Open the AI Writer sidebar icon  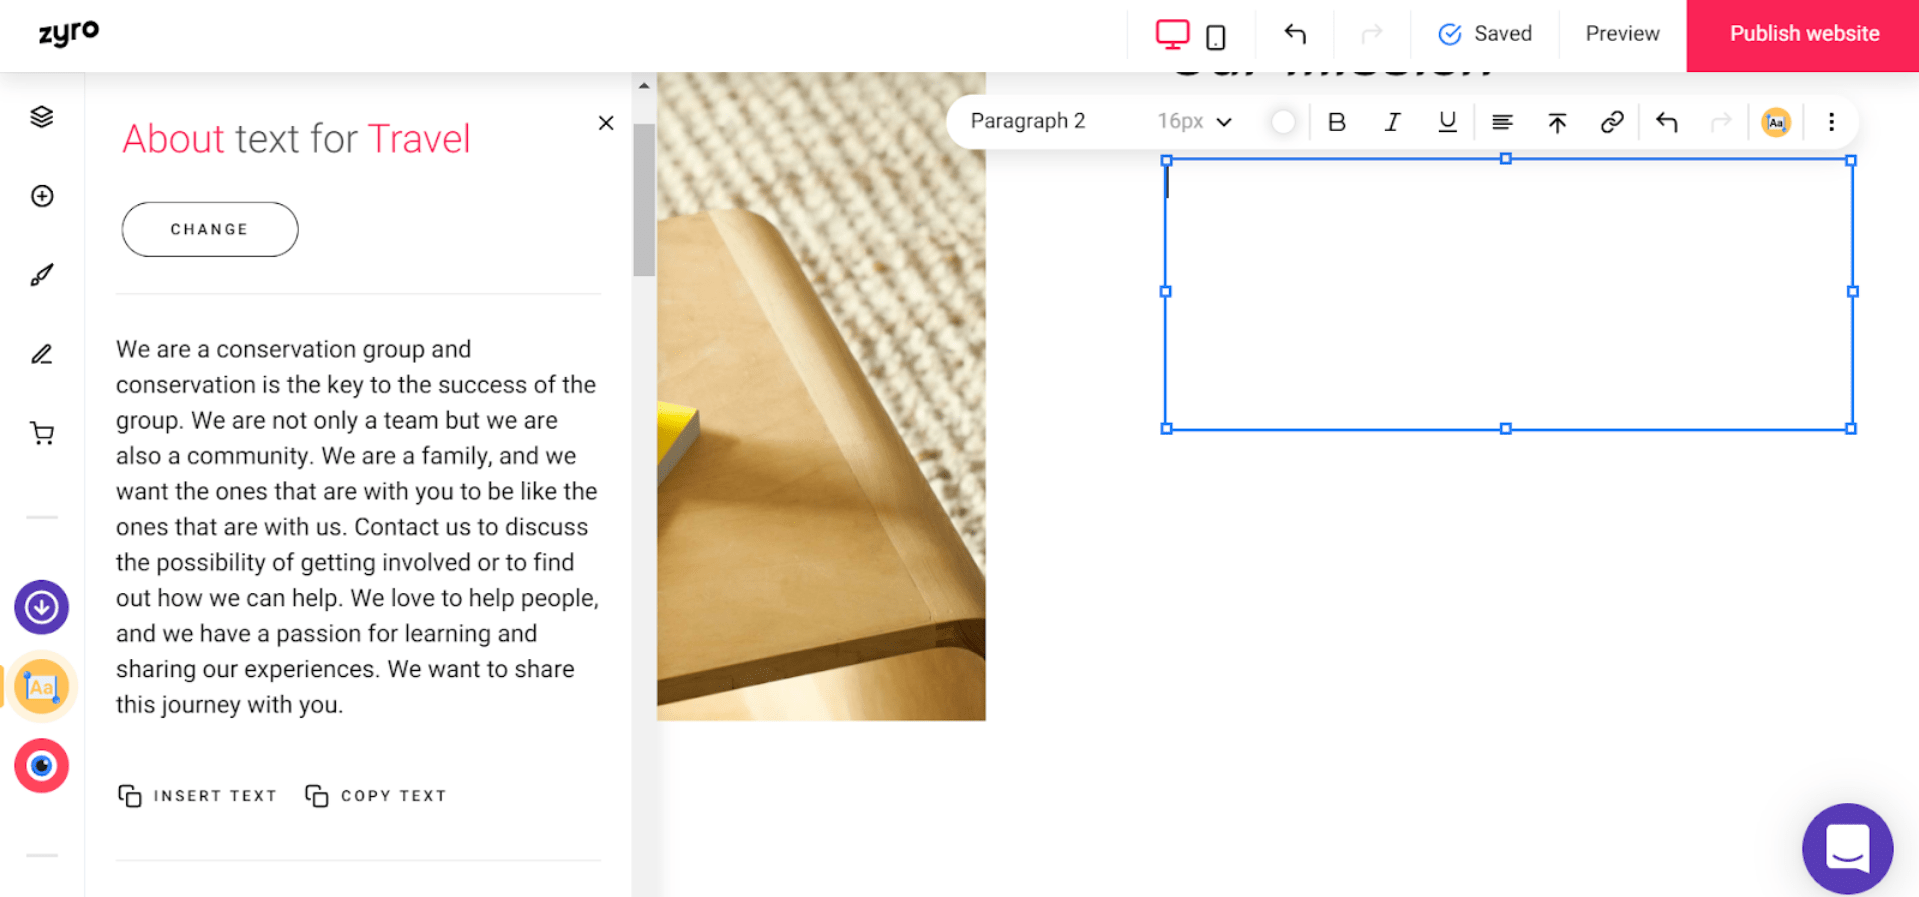click(41, 687)
